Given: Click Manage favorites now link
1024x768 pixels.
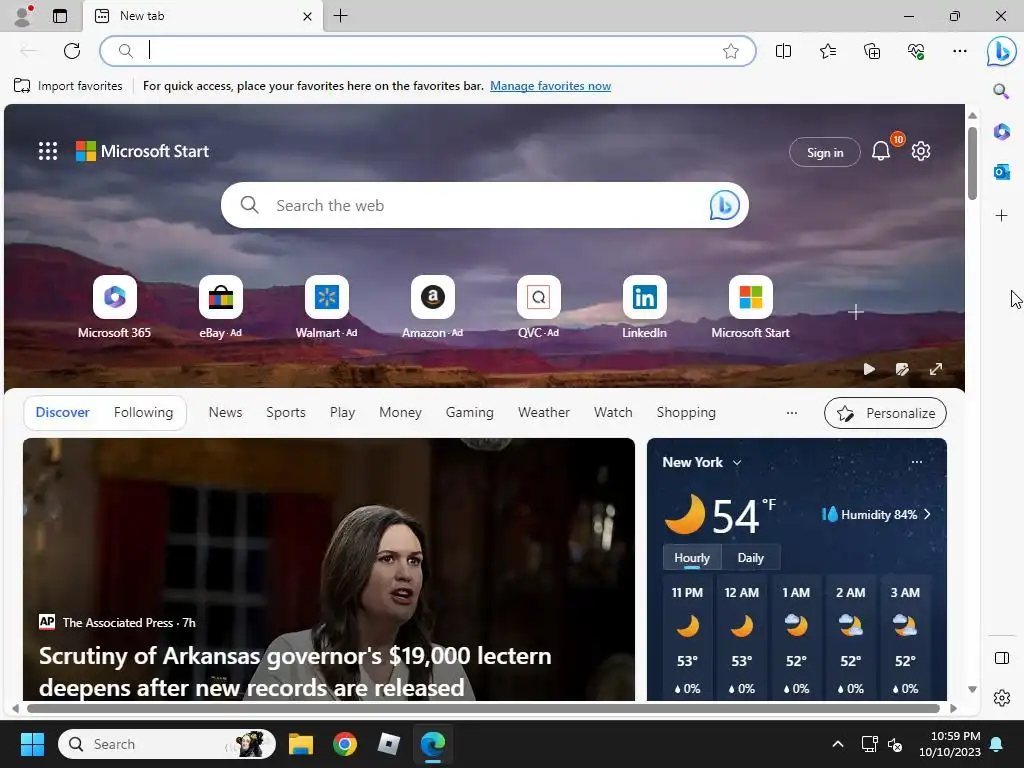Looking at the screenshot, I should (550, 86).
